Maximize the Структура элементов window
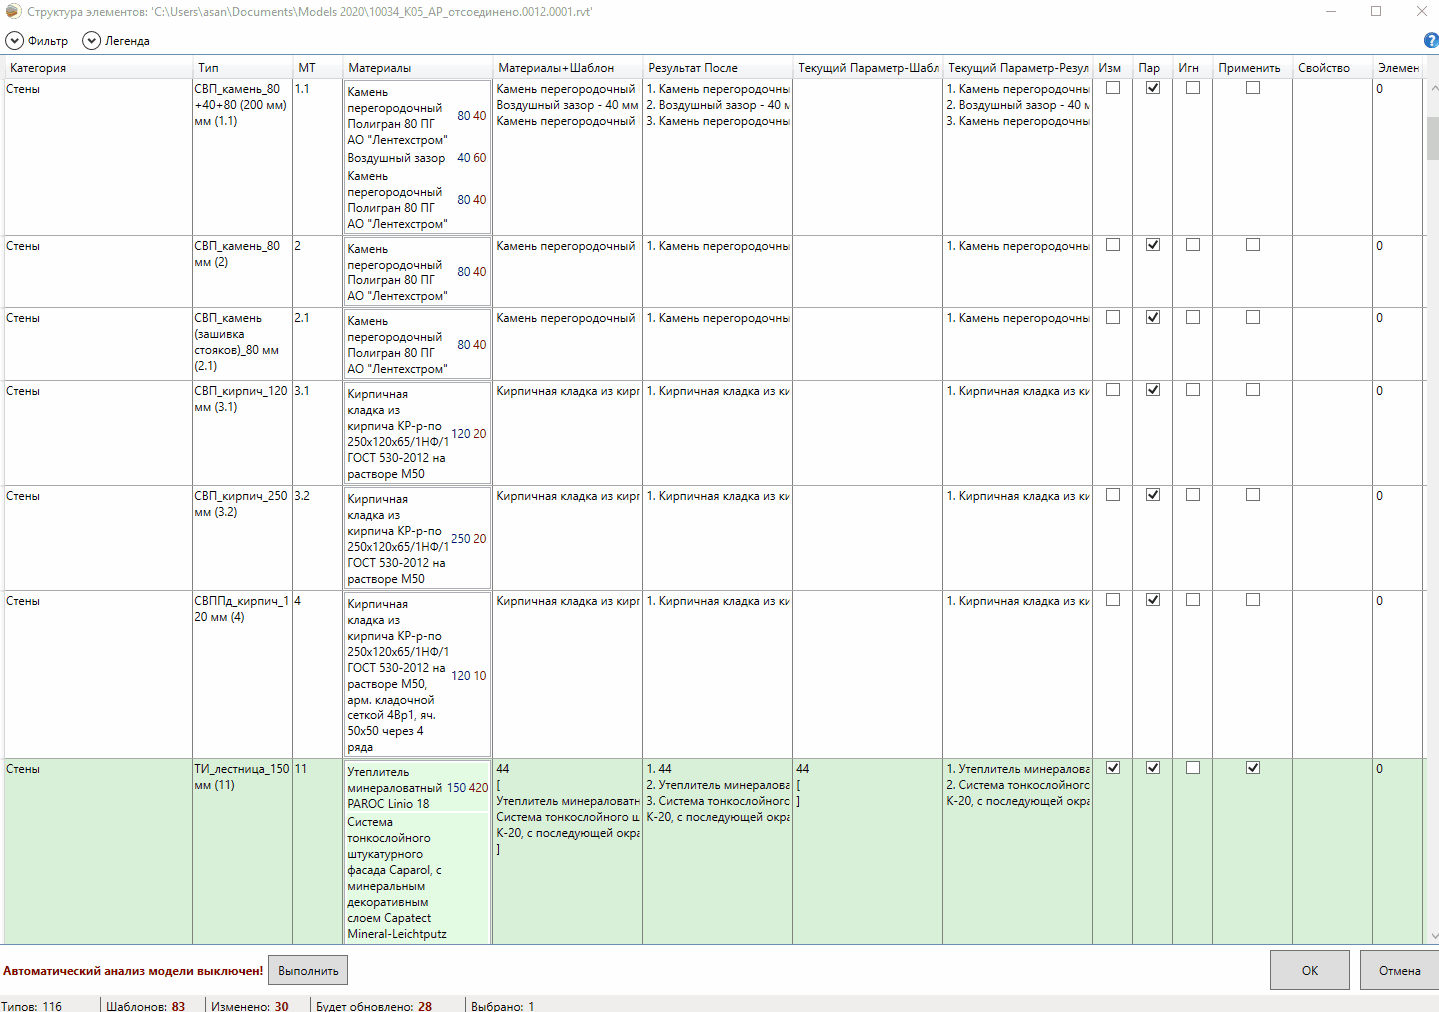This screenshot has width=1439, height=1012. coord(1376,12)
